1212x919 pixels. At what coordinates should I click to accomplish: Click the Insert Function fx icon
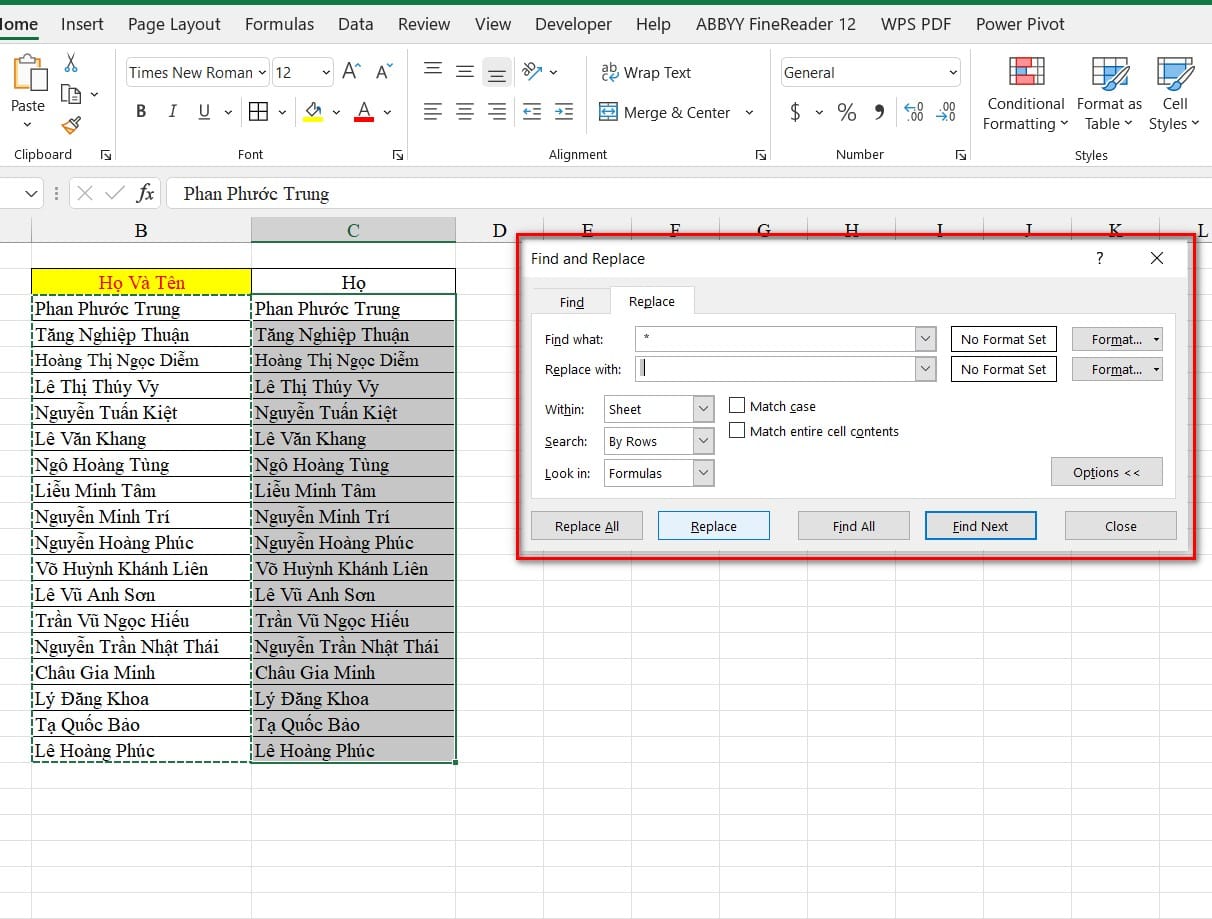146,193
